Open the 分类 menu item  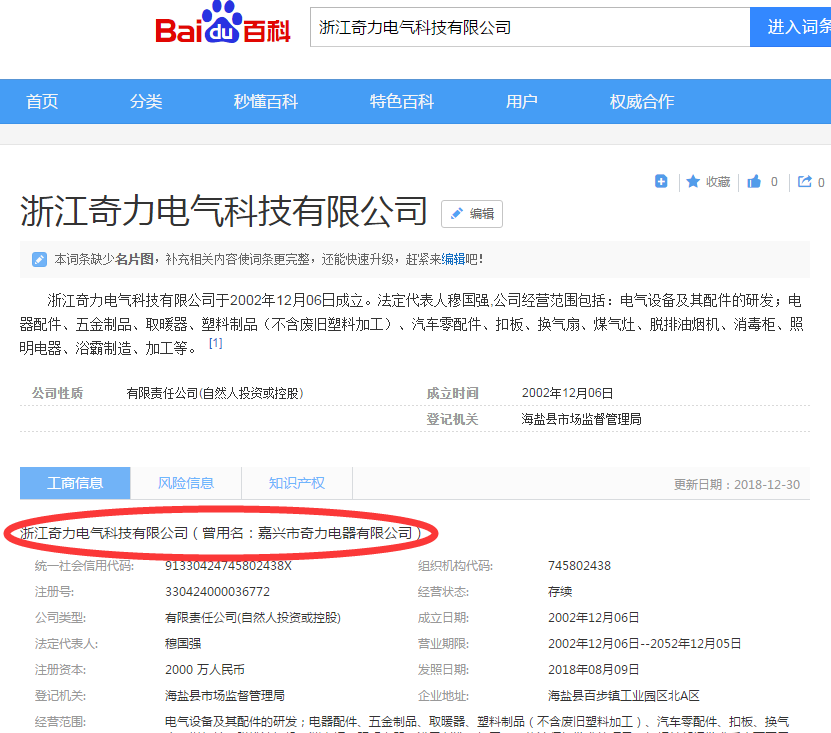coord(145,101)
